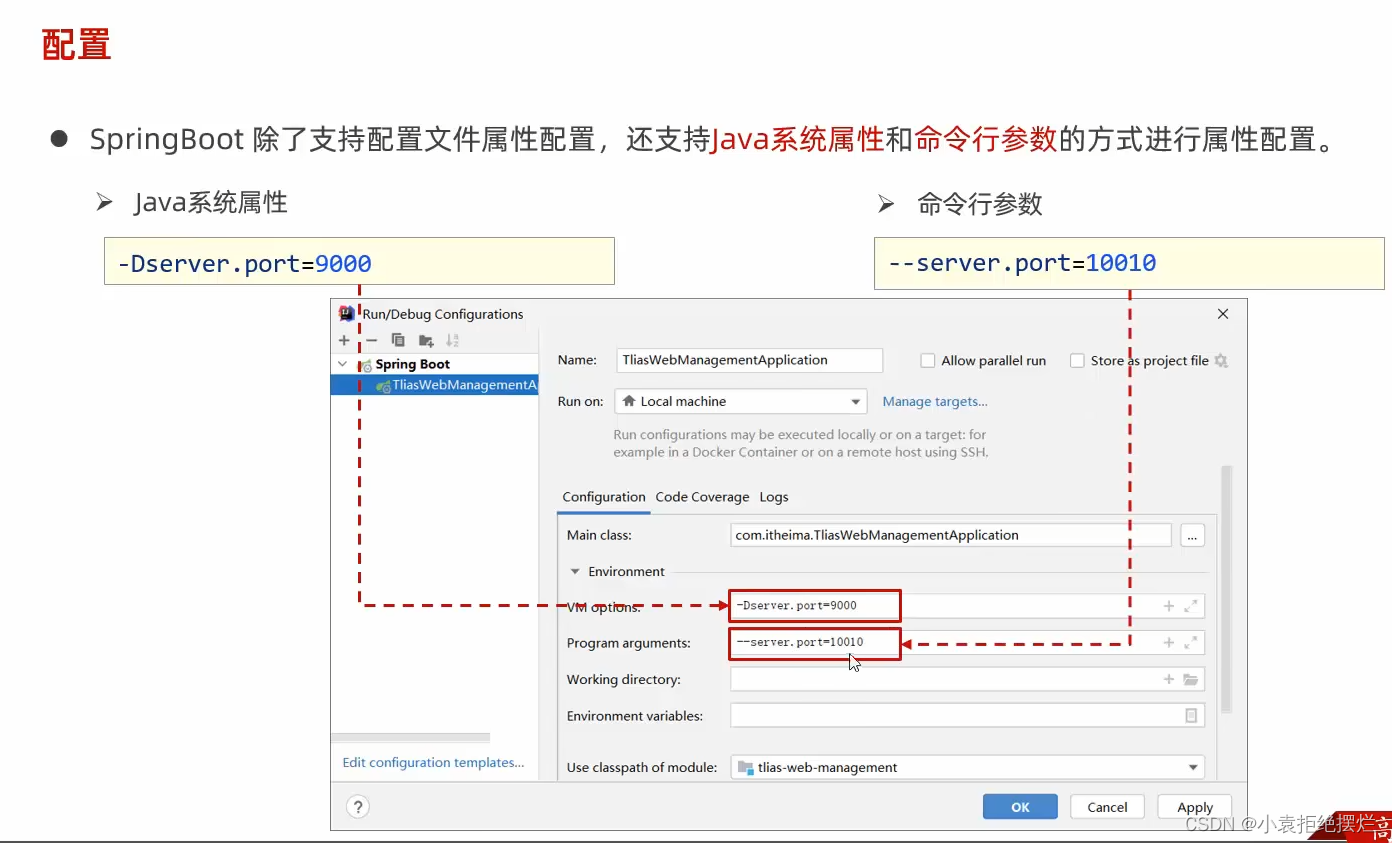Click horizontal scrollbar under configuration tree
The height and width of the screenshot is (843, 1392).
[410, 738]
